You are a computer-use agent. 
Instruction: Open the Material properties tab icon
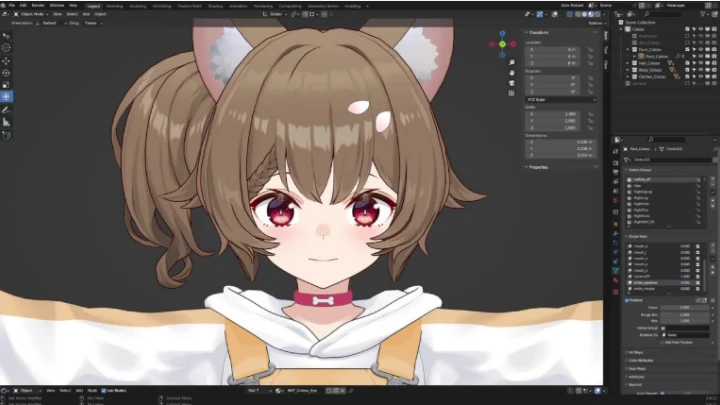pyautogui.click(x=616, y=280)
